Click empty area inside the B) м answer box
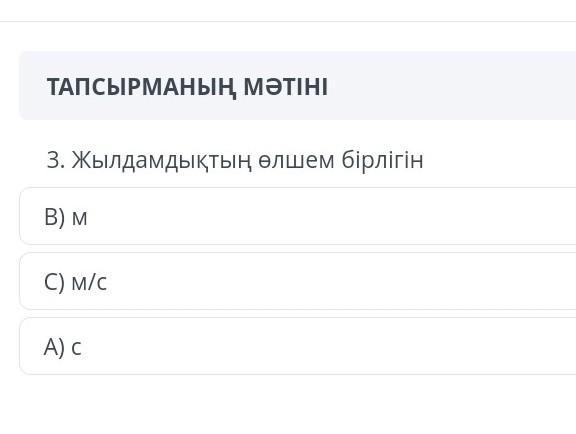Screen dimensions: 576x434 331,216
